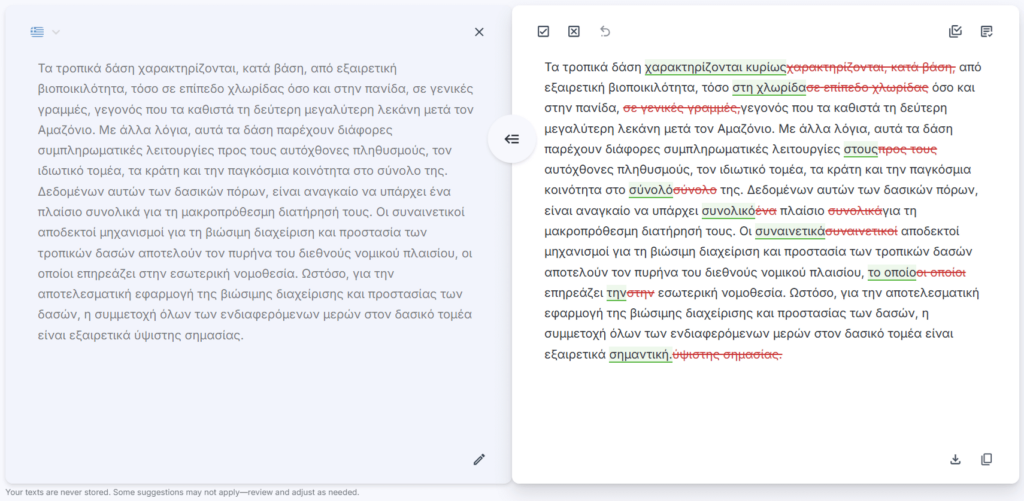The image size is (1024, 501).
Task: Select the suggested word "συναινετικά"
Action: (x=789, y=232)
